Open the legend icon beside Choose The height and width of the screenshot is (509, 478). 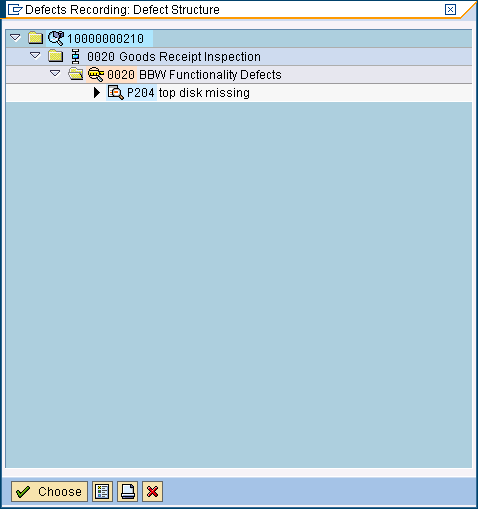(x=102, y=491)
